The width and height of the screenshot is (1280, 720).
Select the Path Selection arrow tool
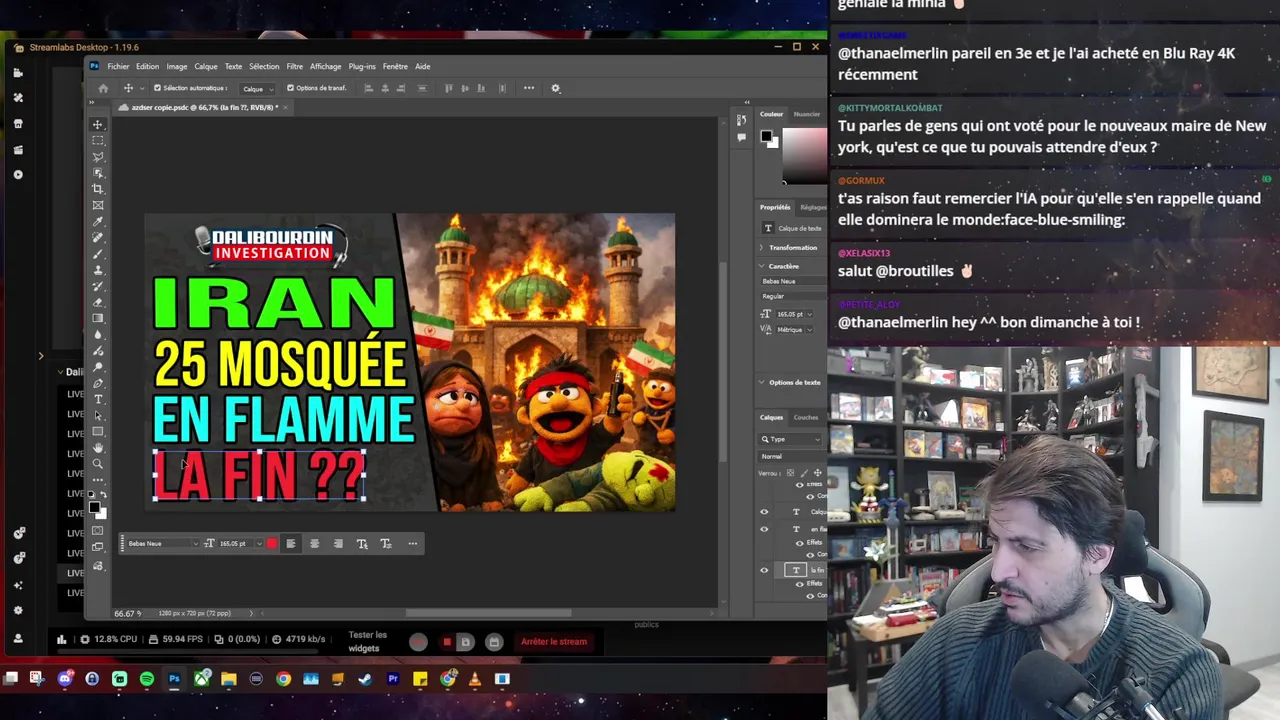click(x=97, y=415)
